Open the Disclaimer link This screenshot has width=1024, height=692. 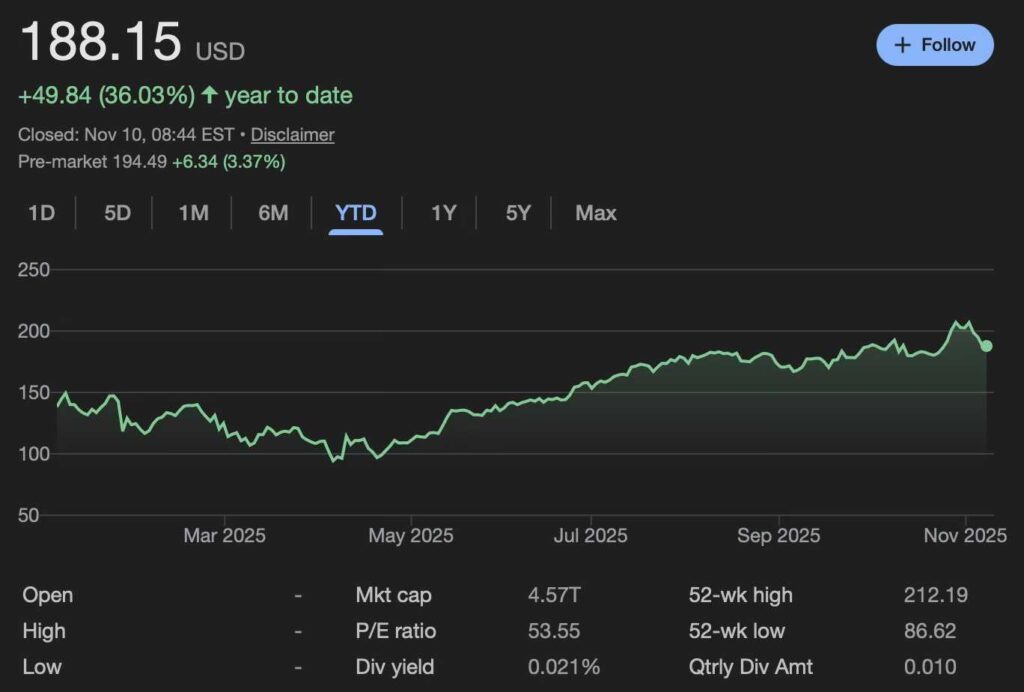pyautogui.click(x=292, y=134)
